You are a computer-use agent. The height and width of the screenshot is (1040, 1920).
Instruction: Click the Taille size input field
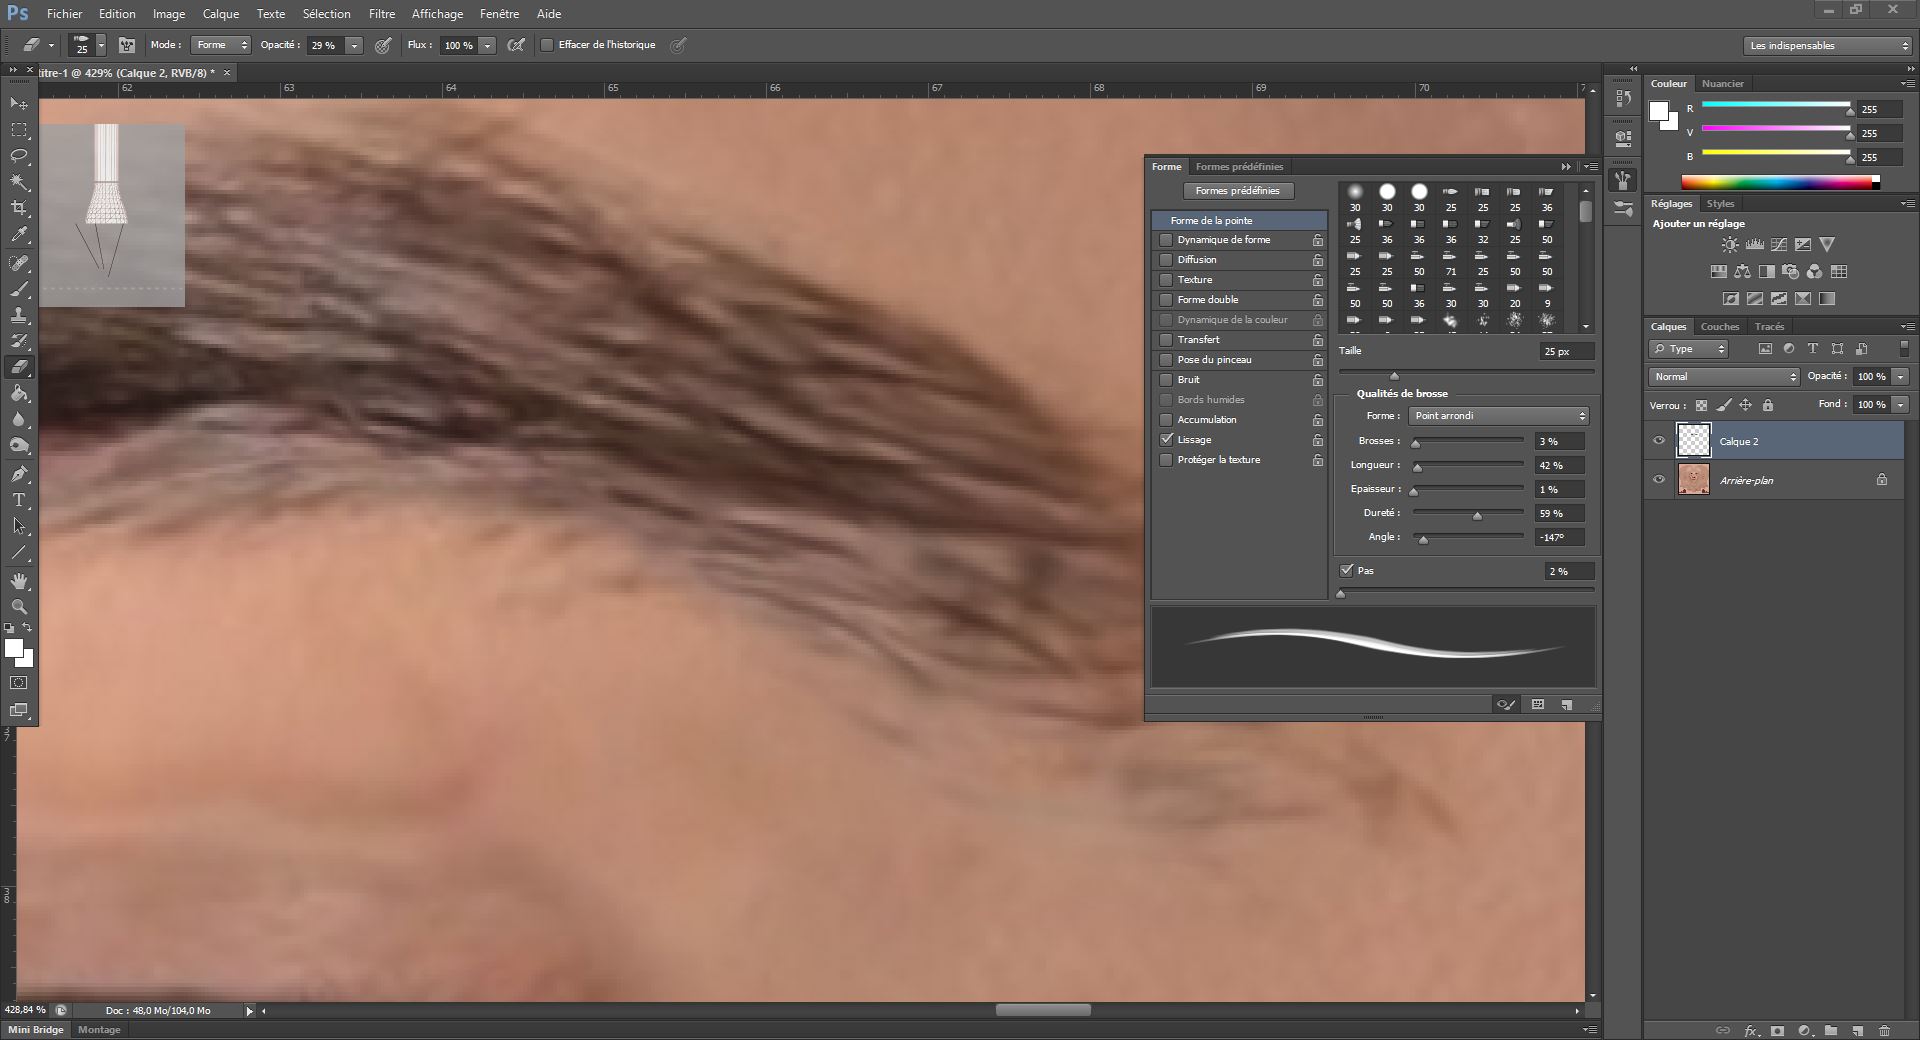click(1566, 352)
